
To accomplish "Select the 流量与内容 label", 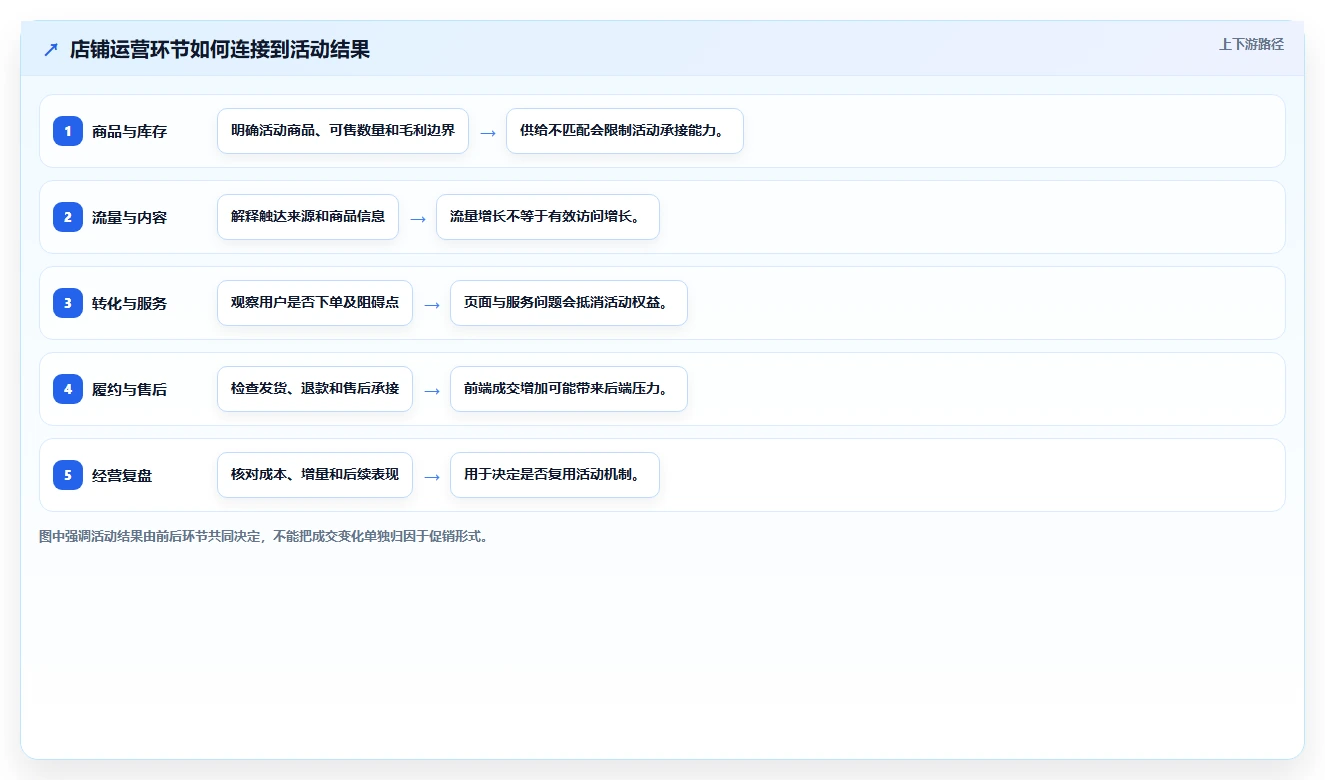I will click(x=129, y=217).
